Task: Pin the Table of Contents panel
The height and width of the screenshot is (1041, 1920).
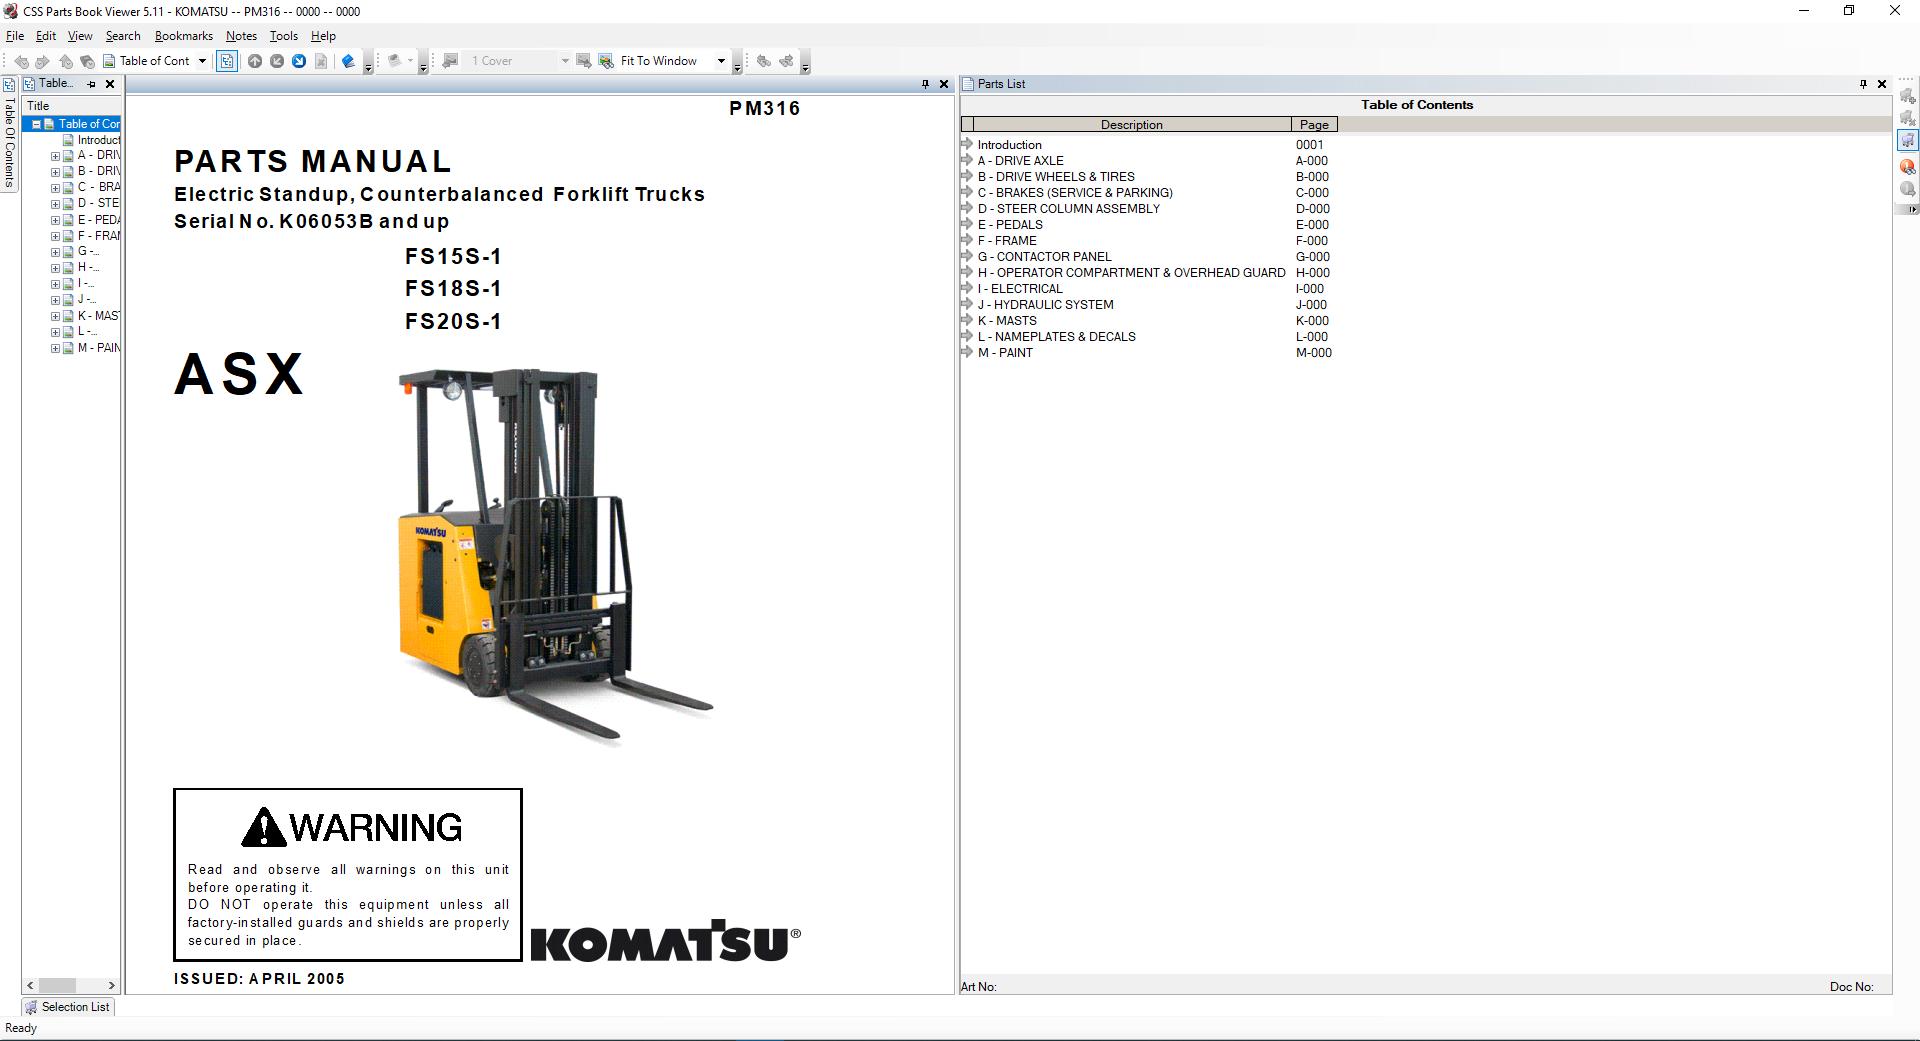Action: [x=90, y=84]
